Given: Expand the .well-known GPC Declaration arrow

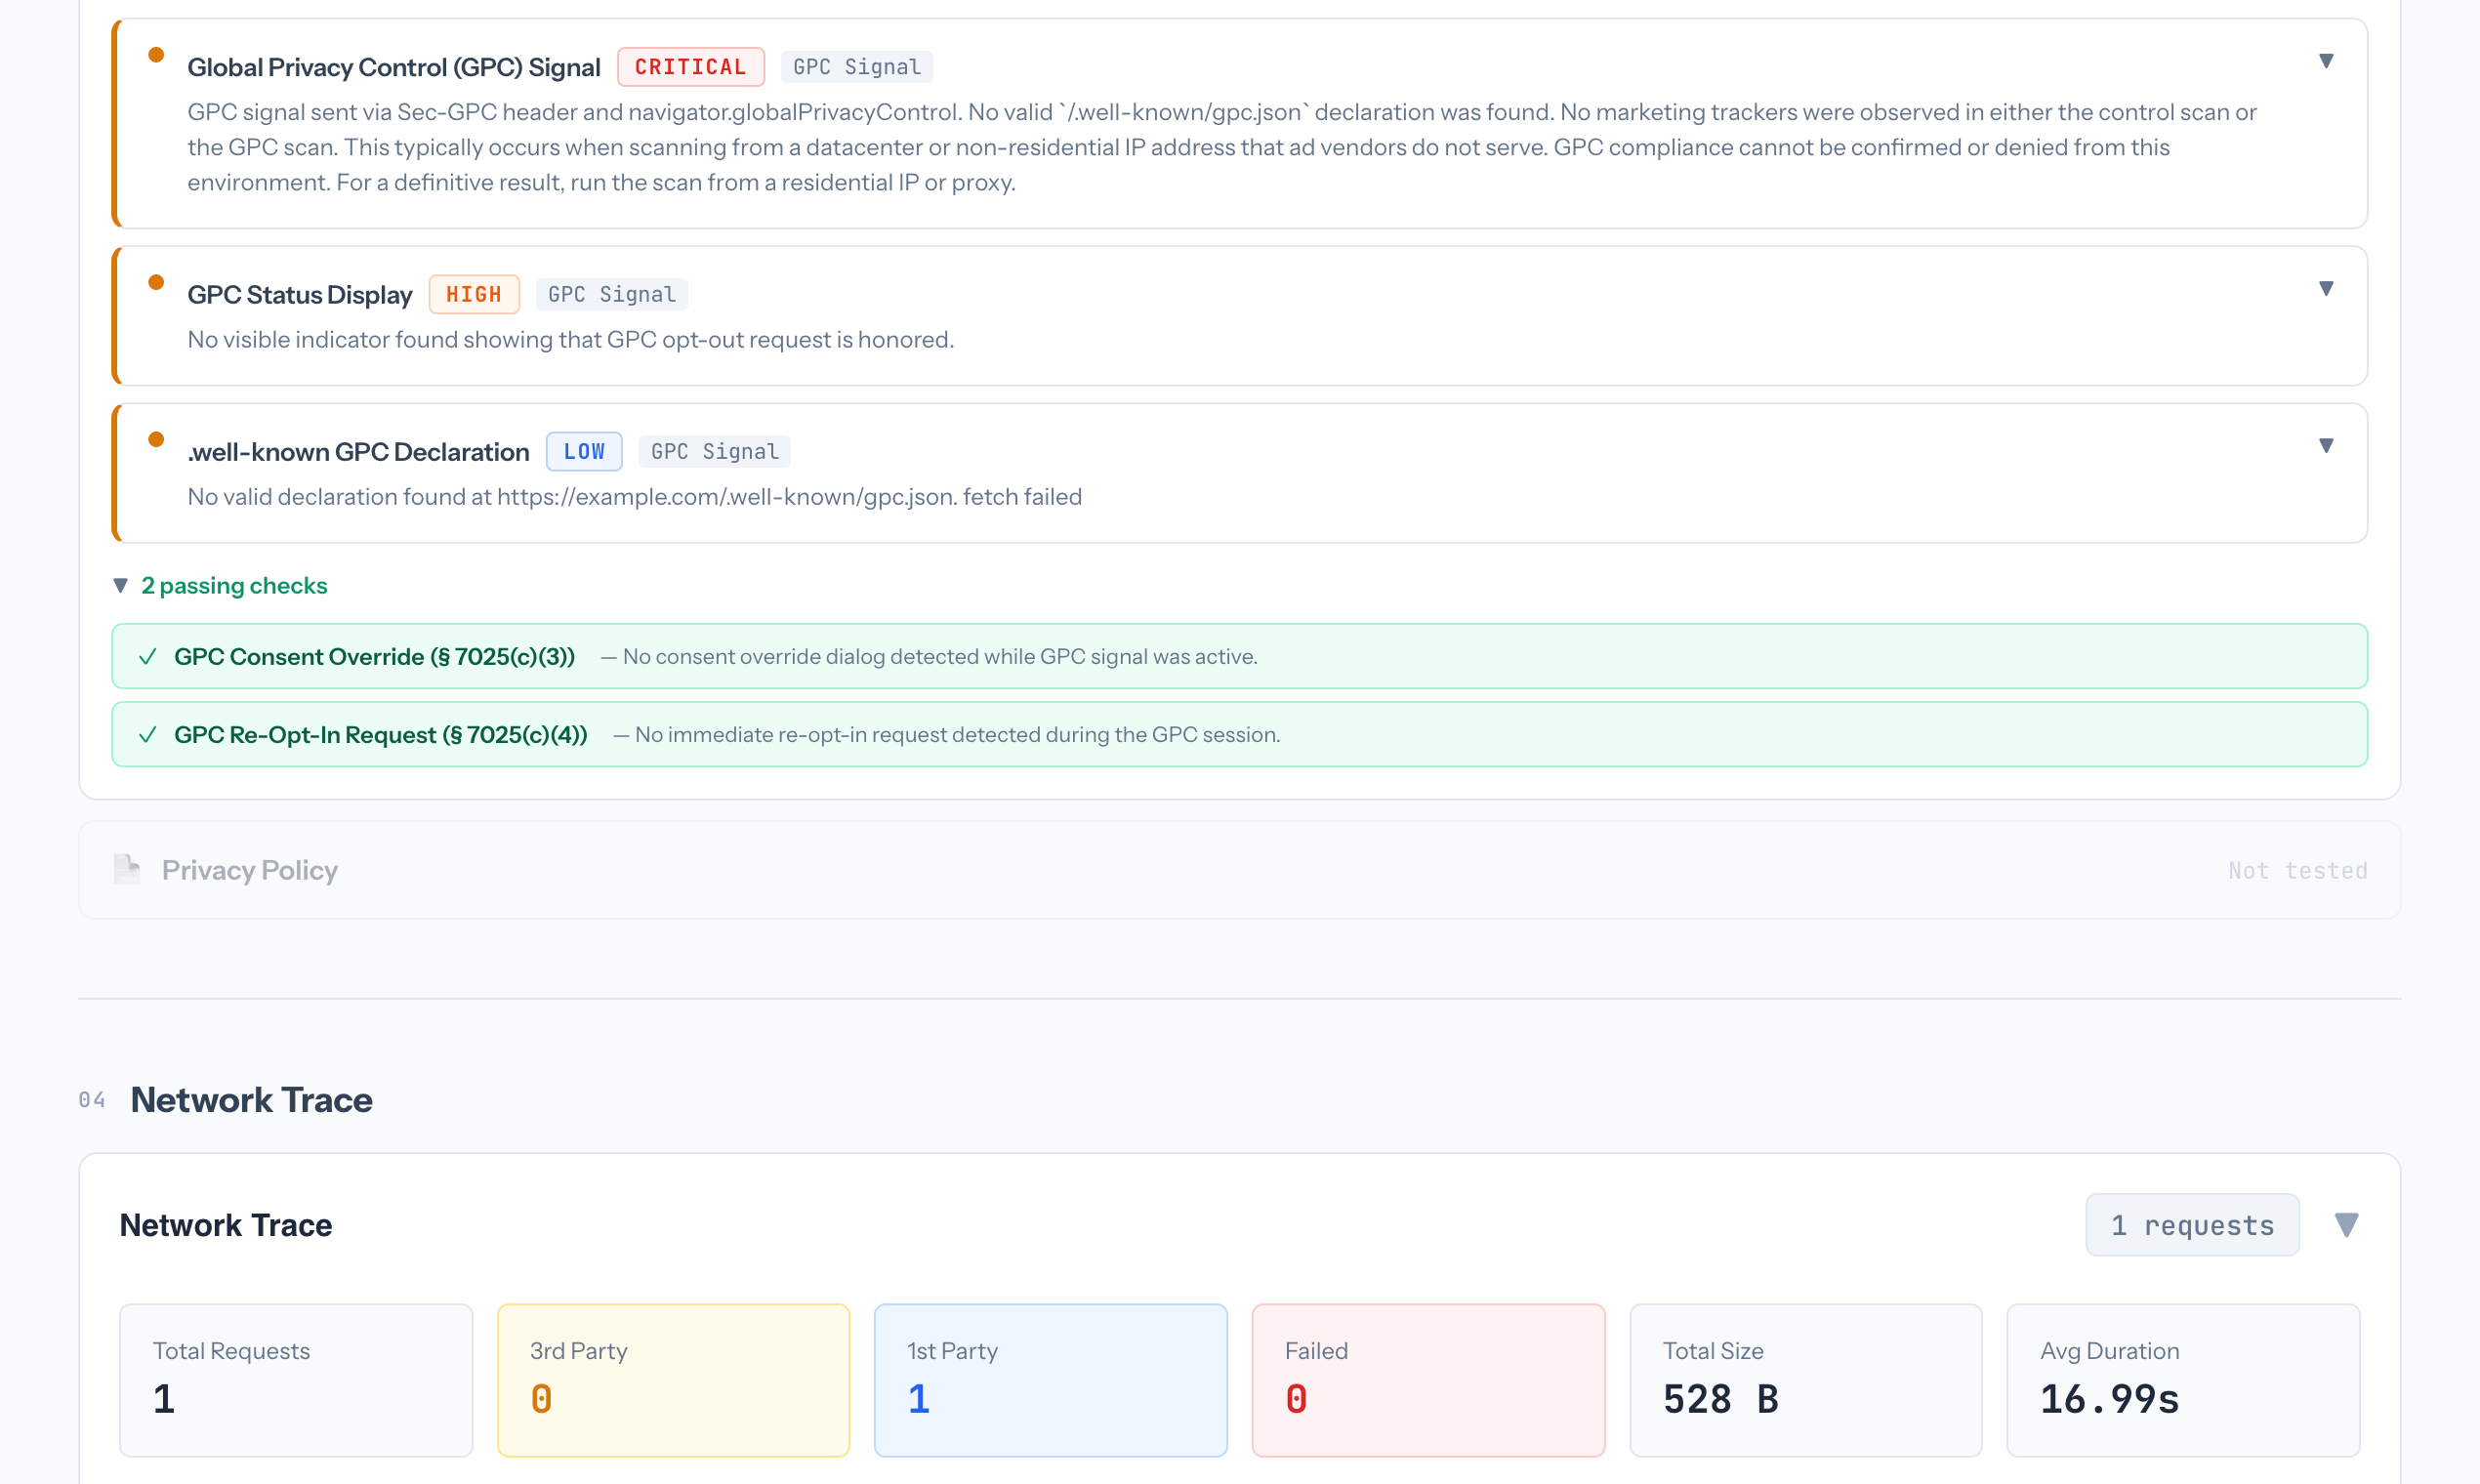Looking at the screenshot, I should (2326, 446).
